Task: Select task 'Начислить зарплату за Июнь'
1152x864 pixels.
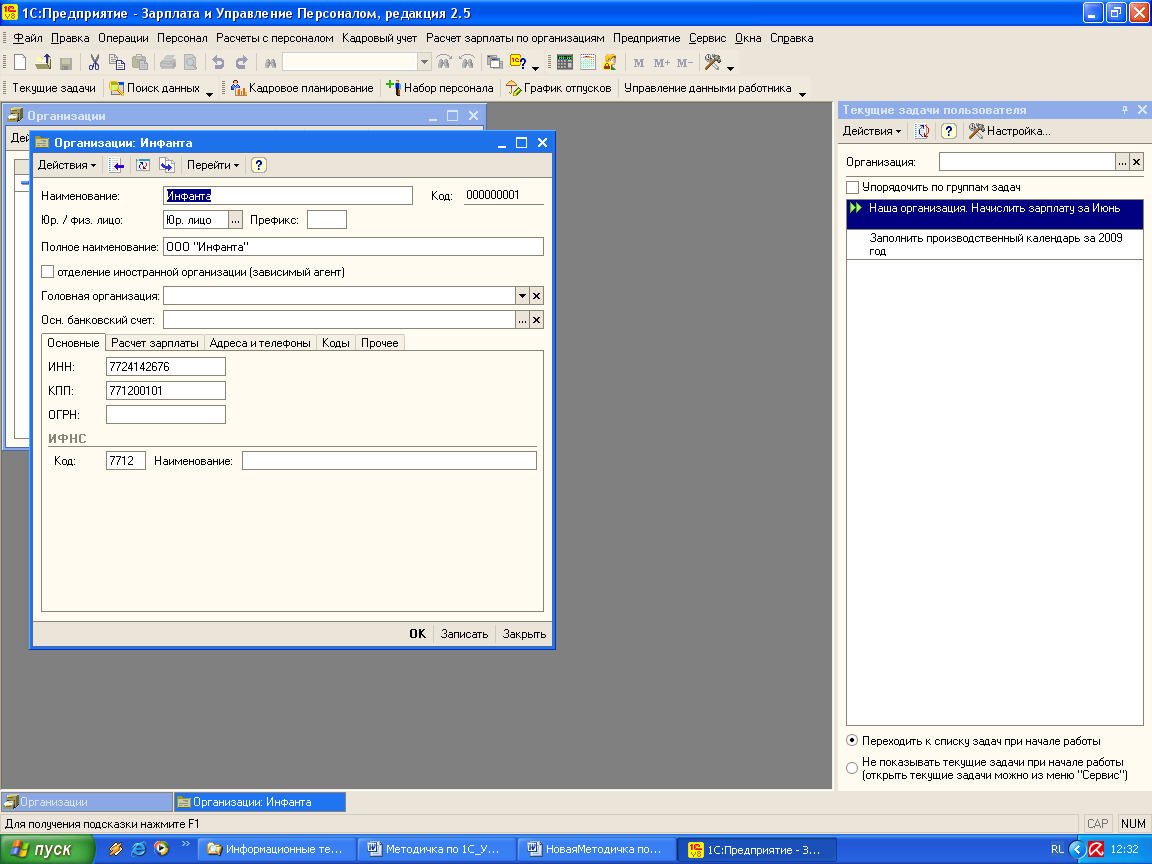Action: (995, 215)
